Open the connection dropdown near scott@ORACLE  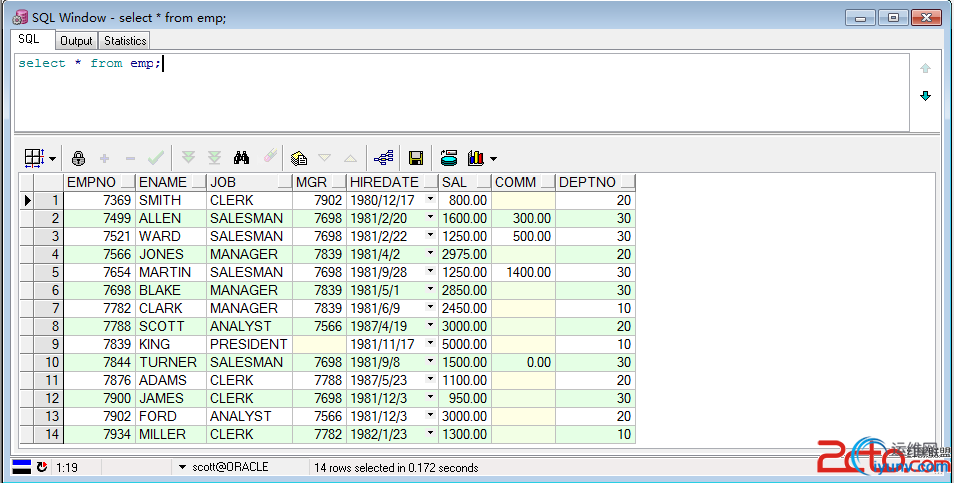tap(182, 468)
